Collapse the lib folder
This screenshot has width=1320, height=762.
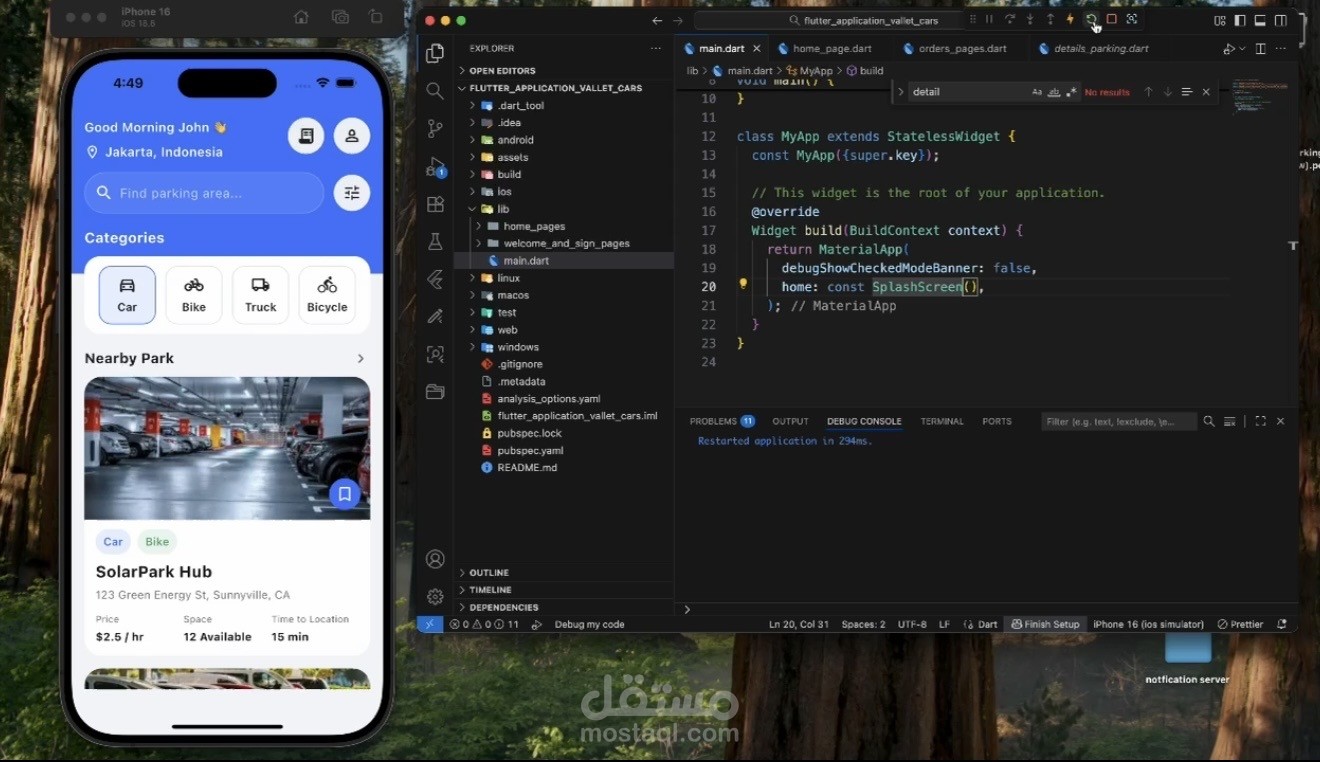(x=564, y=209)
